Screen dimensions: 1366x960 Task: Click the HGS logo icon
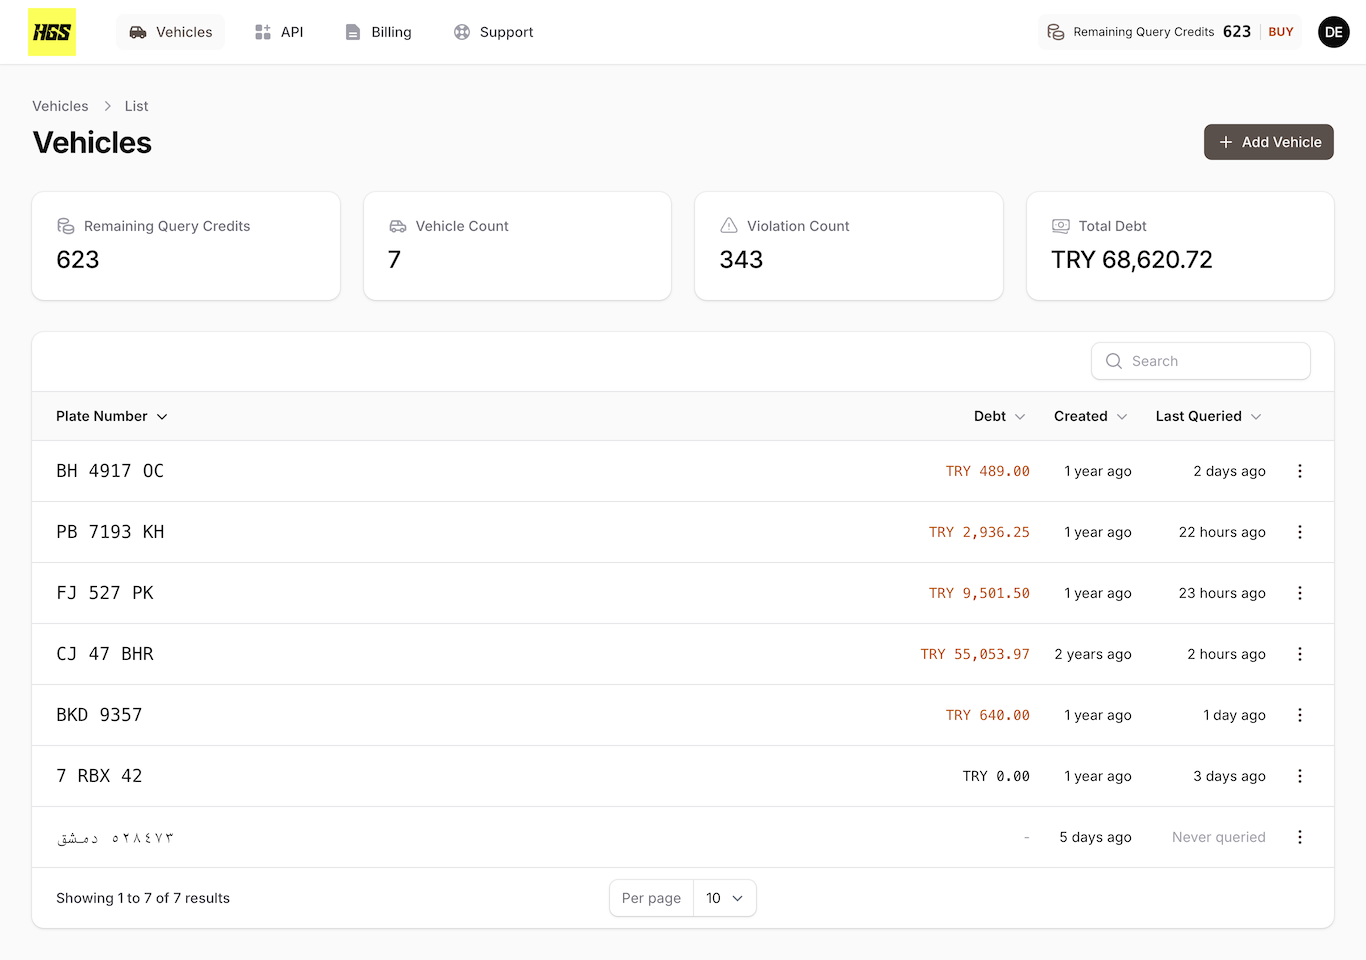(x=52, y=32)
